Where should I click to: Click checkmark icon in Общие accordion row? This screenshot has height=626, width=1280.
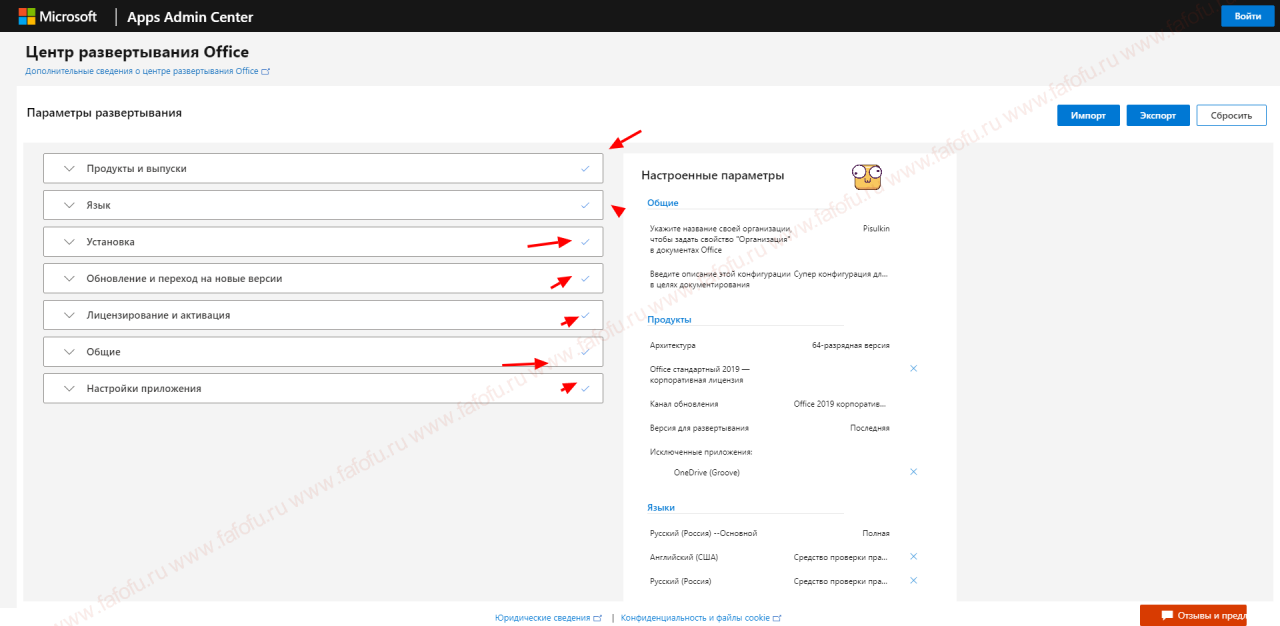click(x=585, y=352)
